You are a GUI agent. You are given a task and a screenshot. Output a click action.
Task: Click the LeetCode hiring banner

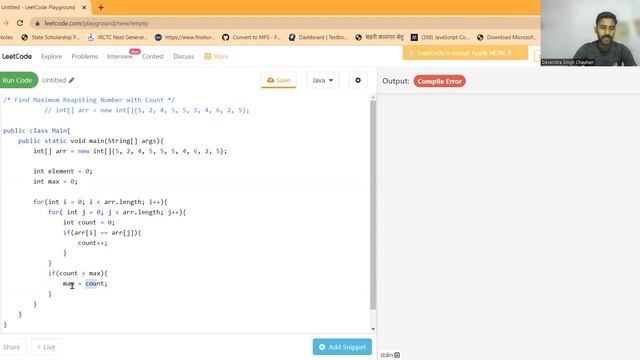(x=465, y=53)
